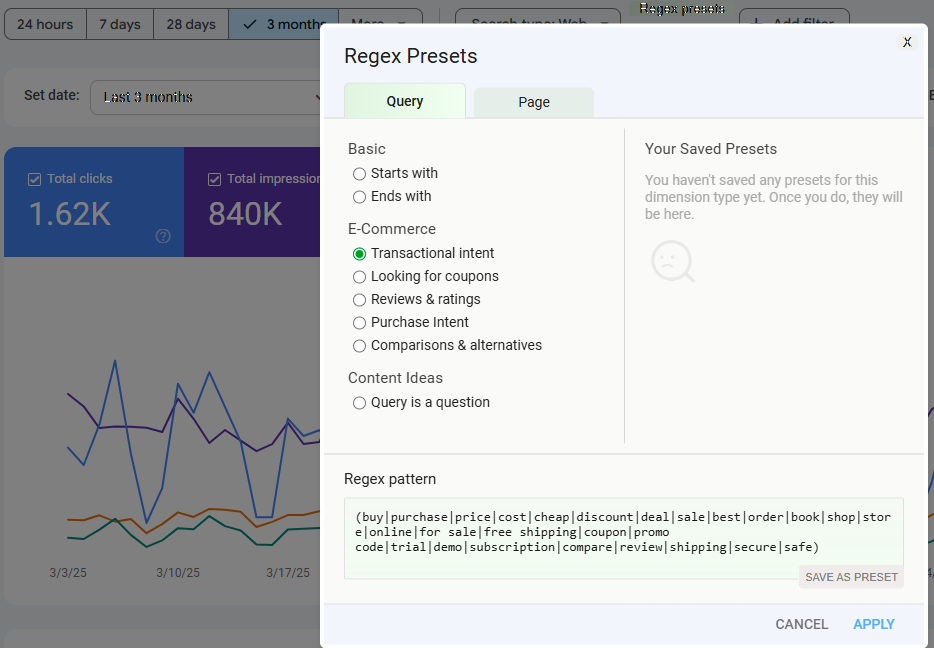Click the help icon on Total clicks card
934x648 pixels.
coord(163,236)
